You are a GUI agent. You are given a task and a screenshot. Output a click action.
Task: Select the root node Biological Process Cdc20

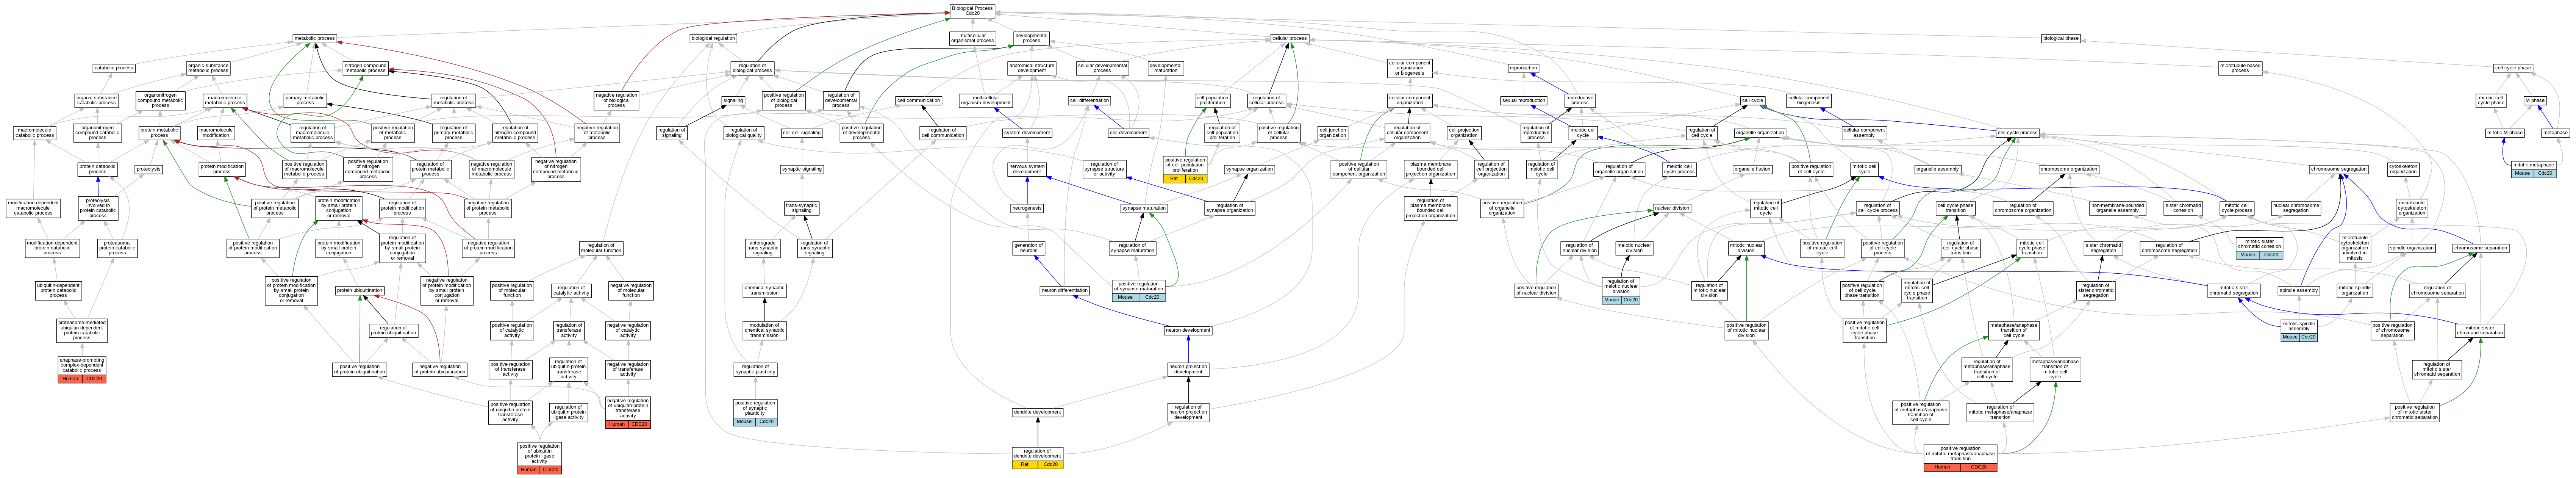point(972,11)
